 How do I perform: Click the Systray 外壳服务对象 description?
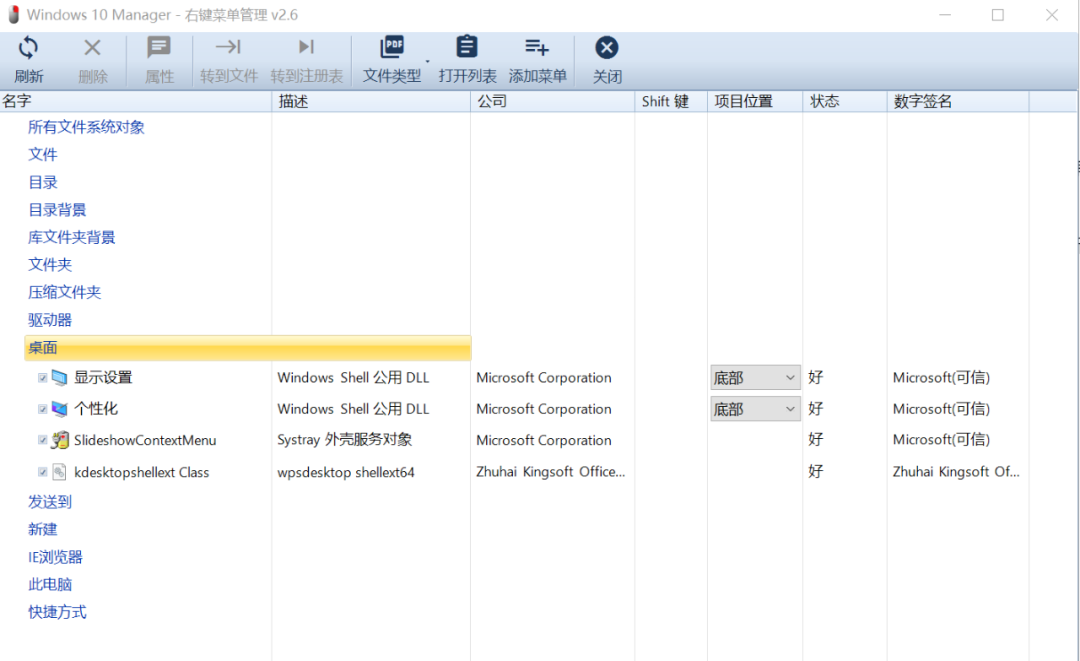point(344,440)
